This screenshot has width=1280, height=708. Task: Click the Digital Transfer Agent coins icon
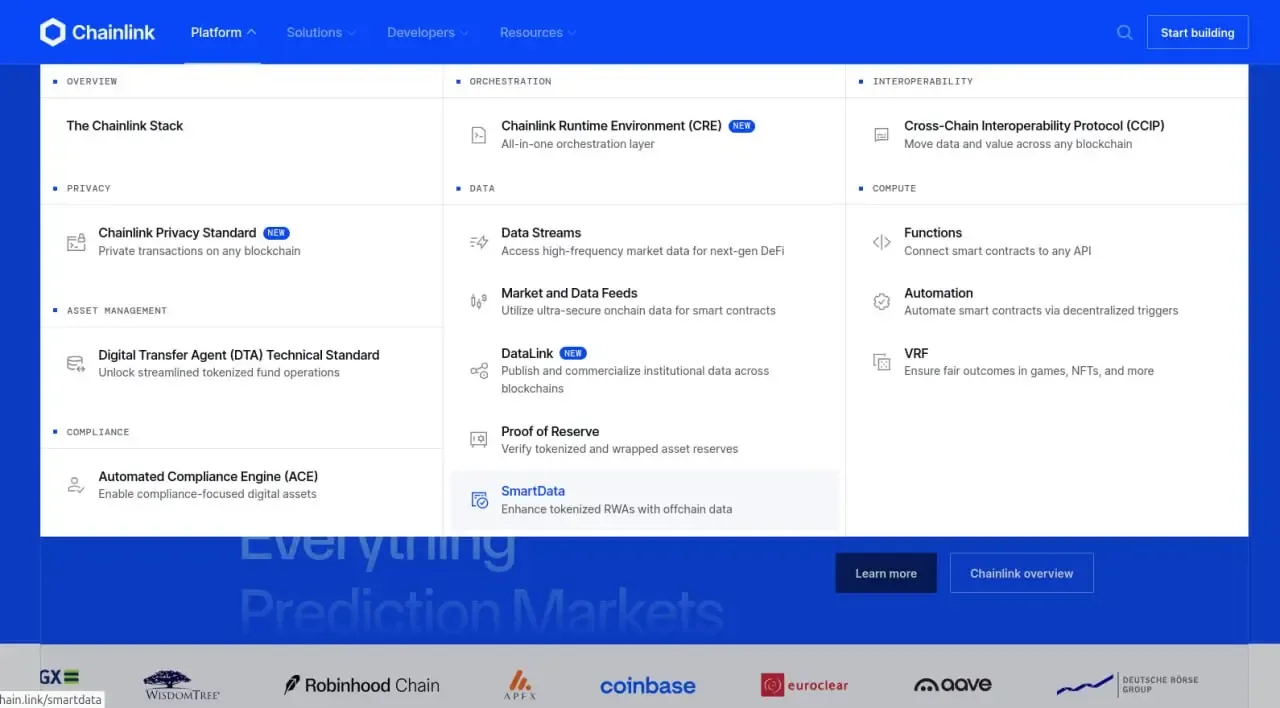click(76, 364)
